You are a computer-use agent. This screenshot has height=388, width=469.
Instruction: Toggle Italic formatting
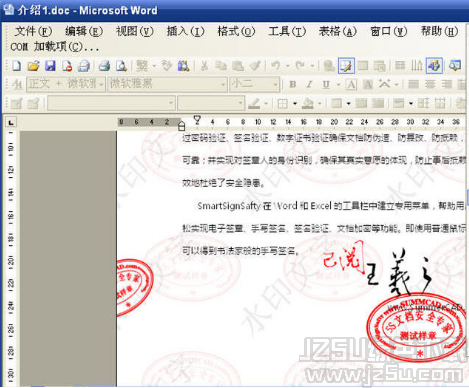coord(309,84)
